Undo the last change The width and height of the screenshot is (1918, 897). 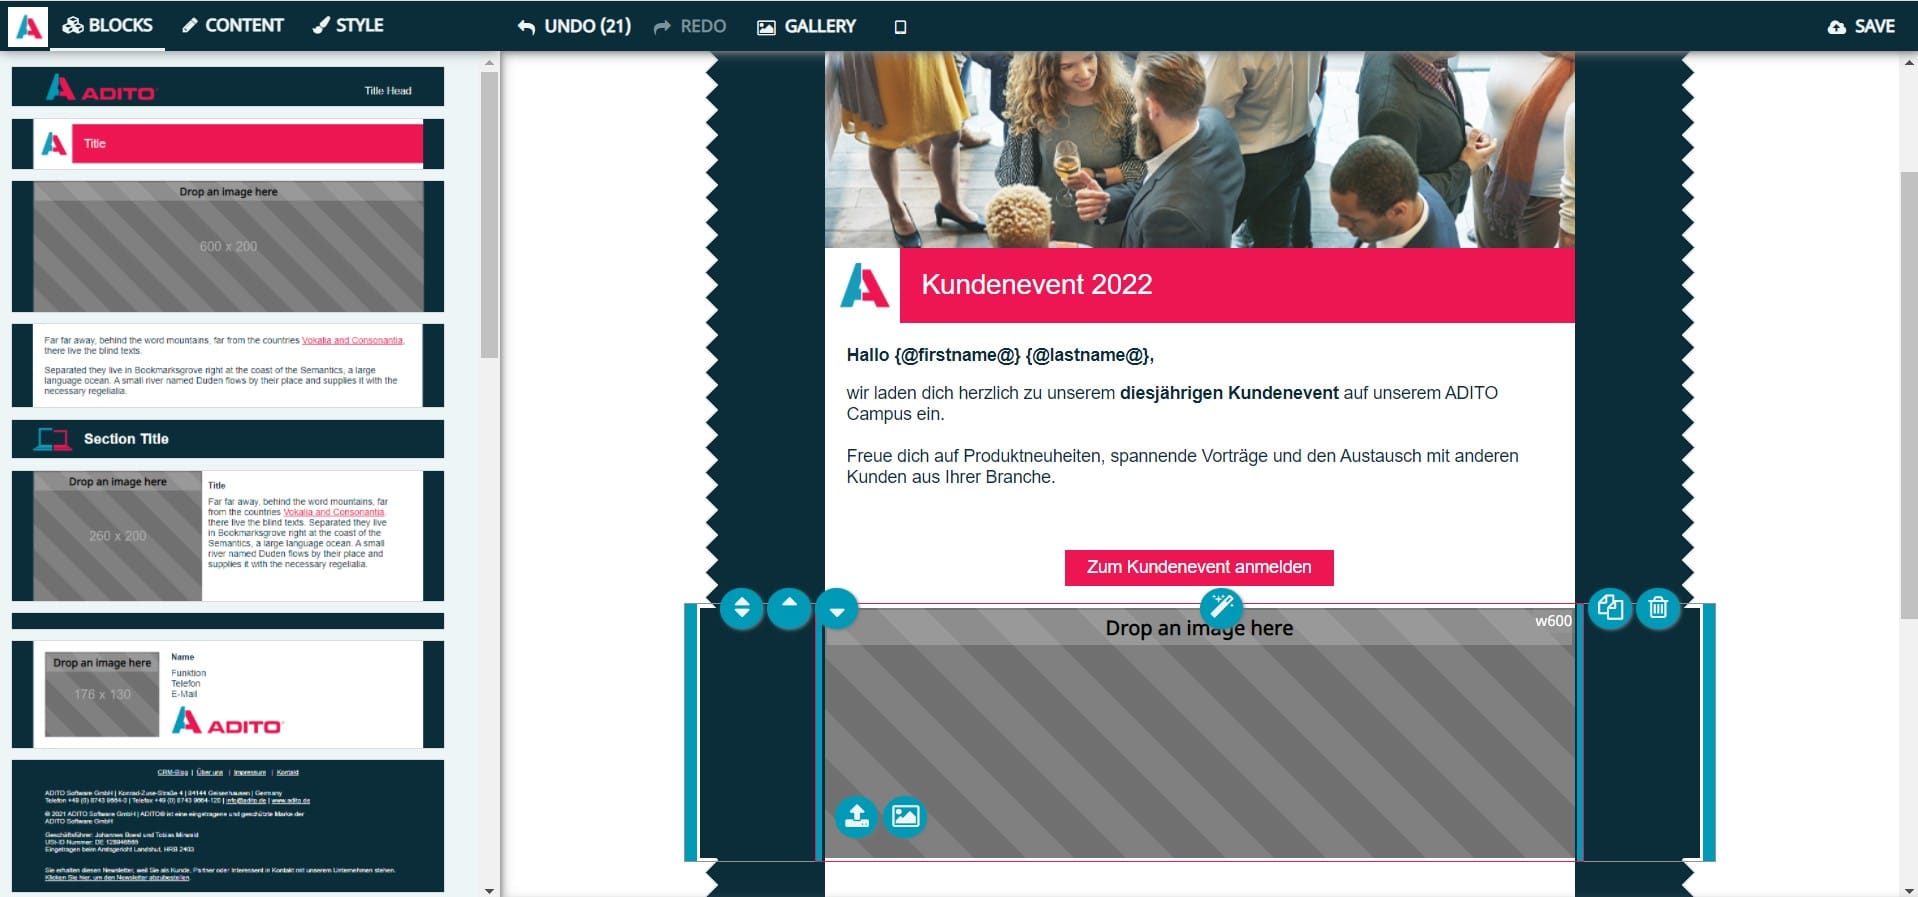(x=574, y=26)
